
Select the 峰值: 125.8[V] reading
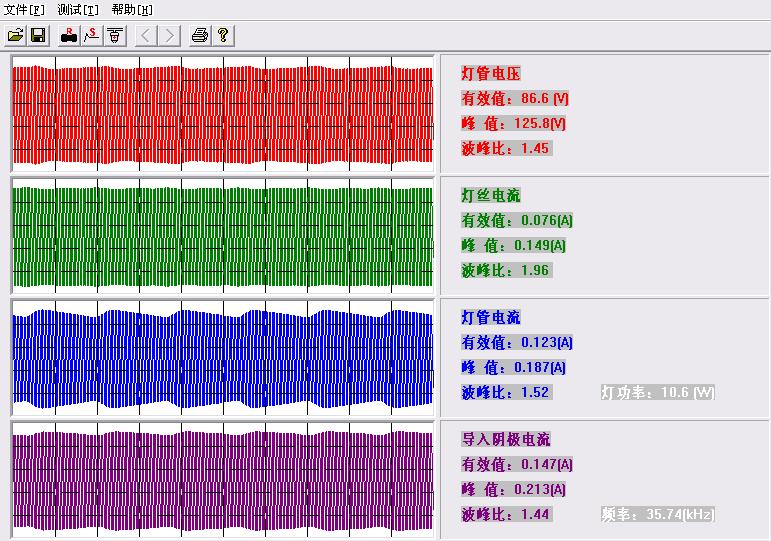(513, 123)
